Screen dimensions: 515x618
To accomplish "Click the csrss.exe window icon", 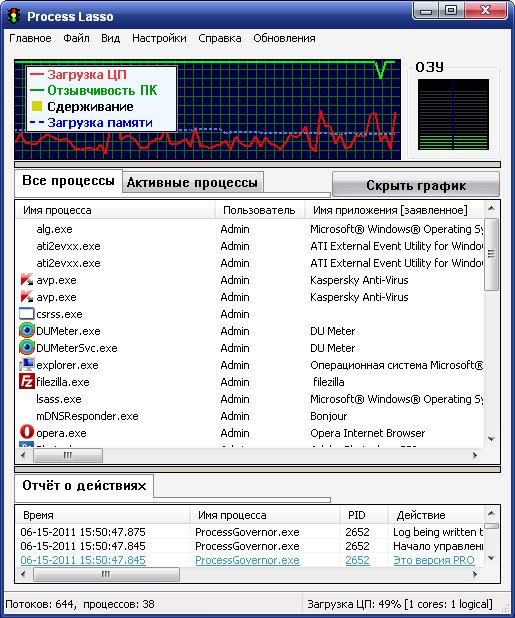I will (x=27, y=314).
